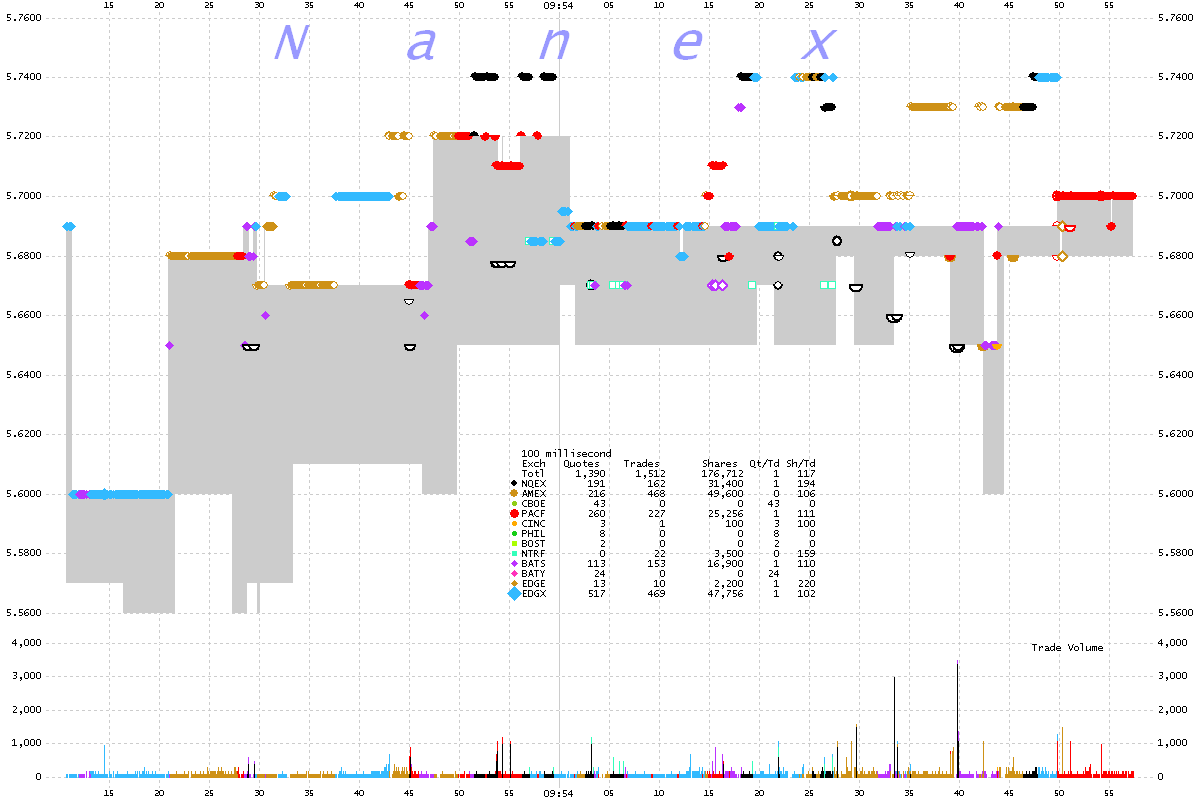Select the CBOE exchange label
This screenshot has height=800, width=1200.
point(534,503)
